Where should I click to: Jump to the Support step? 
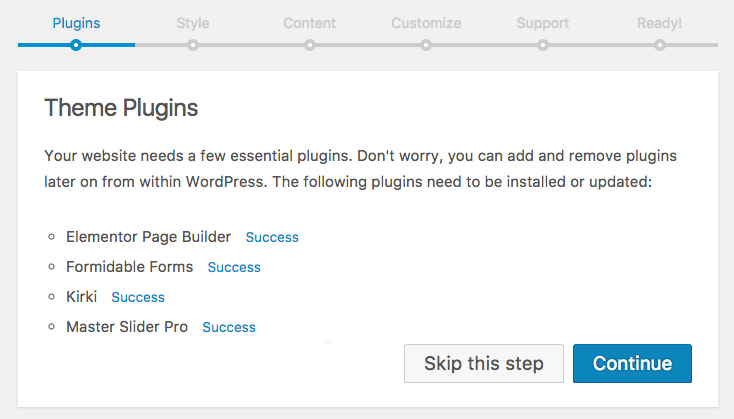click(543, 23)
